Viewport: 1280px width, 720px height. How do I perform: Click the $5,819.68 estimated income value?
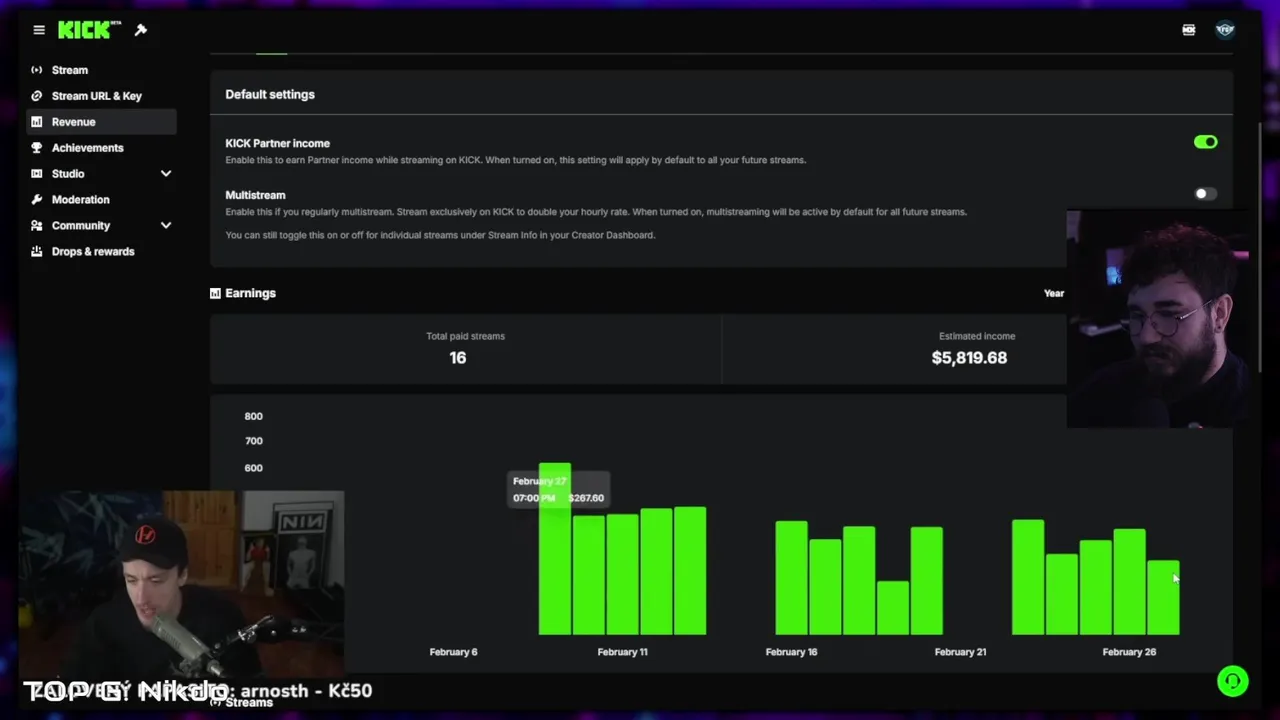pyautogui.click(x=969, y=358)
